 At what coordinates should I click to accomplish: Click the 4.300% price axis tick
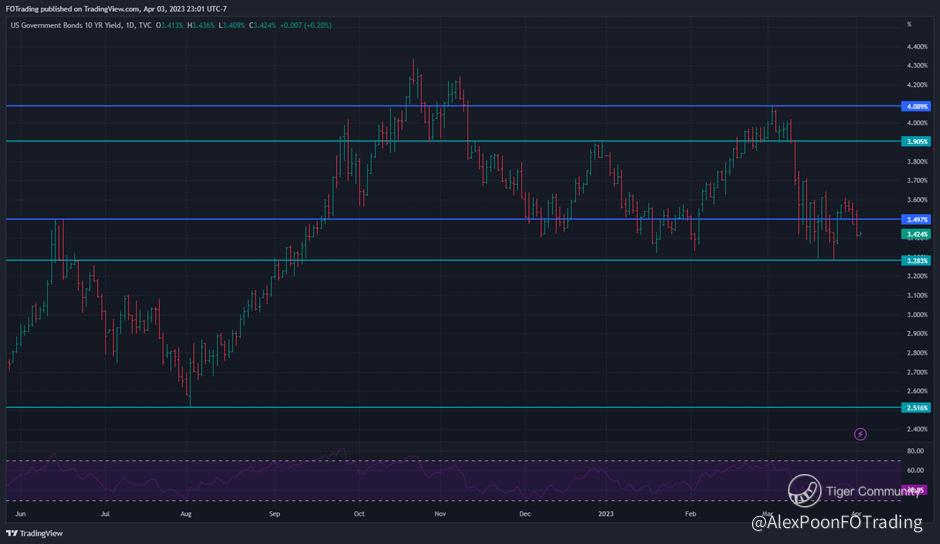(917, 66)
